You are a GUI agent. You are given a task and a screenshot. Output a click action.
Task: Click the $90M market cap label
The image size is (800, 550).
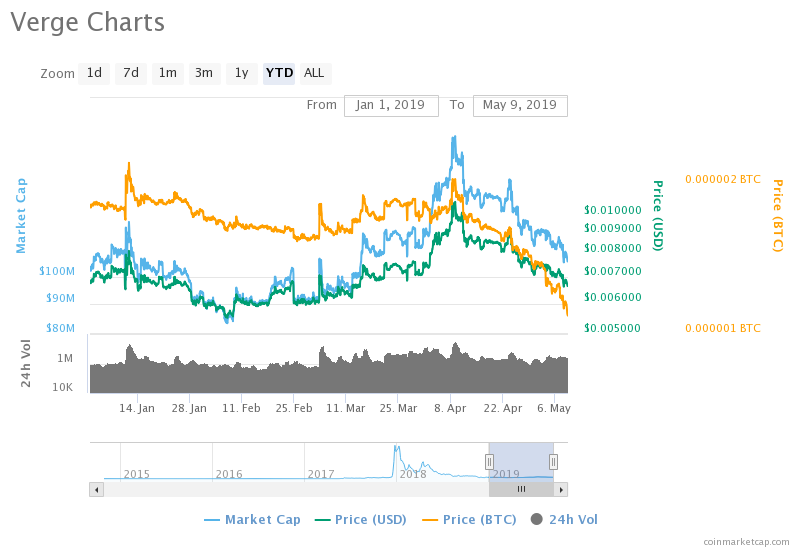click(x=60, y=298)
